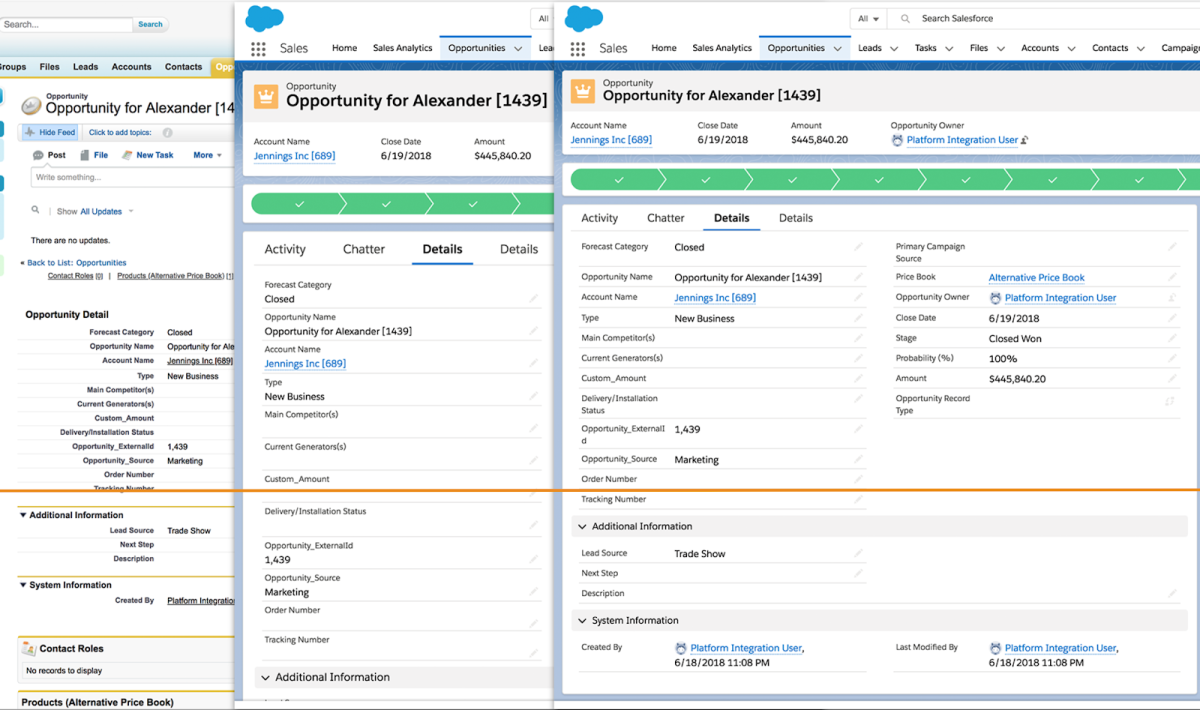Click the Opportunity Record Type change icon
Image resolution: width=1200 pixels, height=710 pixels.
[1170, 401]
